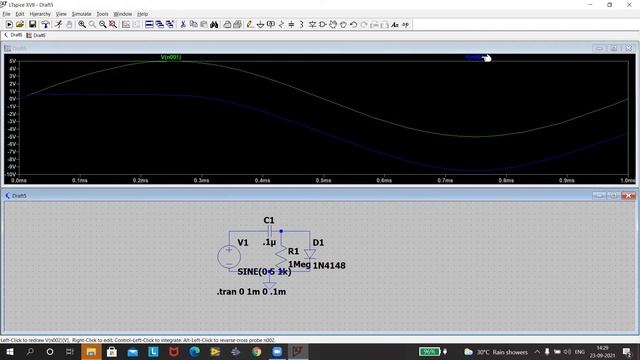Image resolution: width=640 pixels, height=360 pixels.
Task: Open the Help menu
Action: [x=142, y=14]
